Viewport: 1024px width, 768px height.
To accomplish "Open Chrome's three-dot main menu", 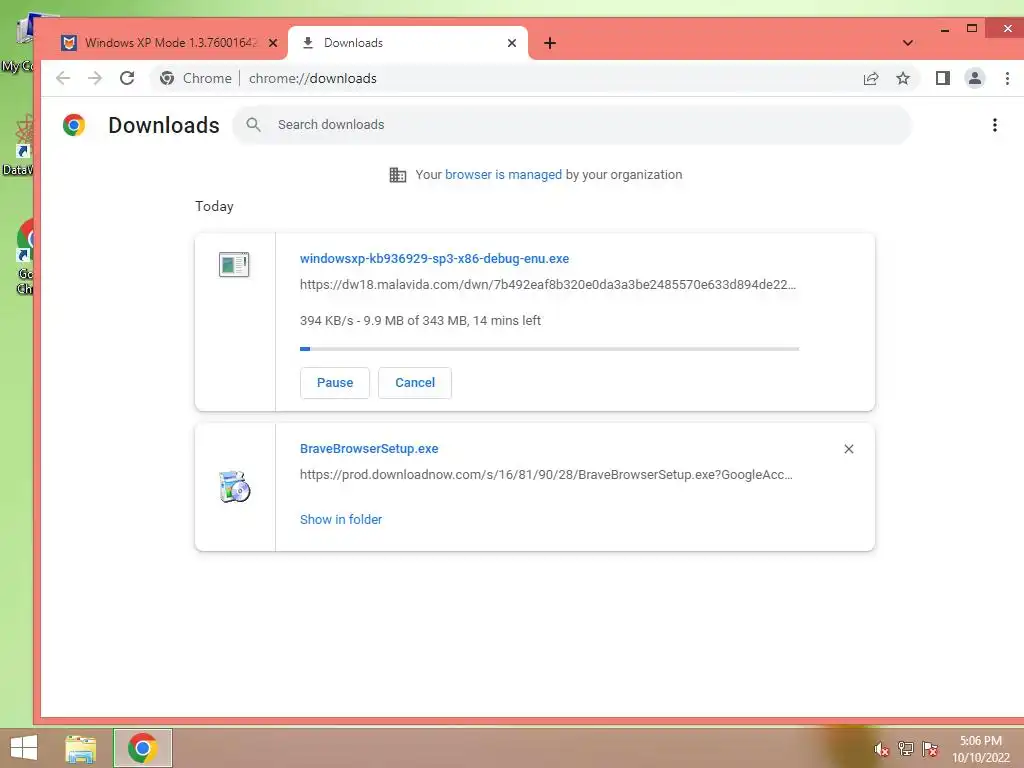I will coord(1007,78).
